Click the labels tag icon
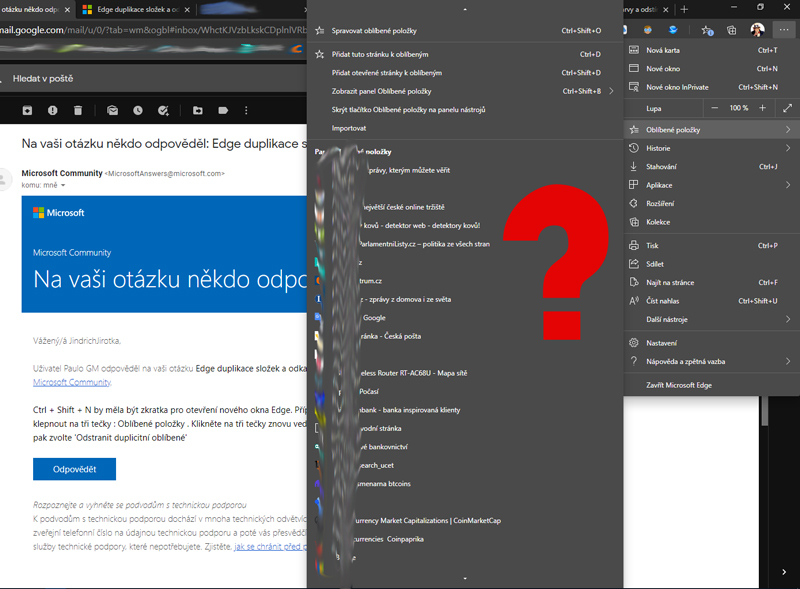This screenshot has width=800, height=589. [x=223, y=110]
